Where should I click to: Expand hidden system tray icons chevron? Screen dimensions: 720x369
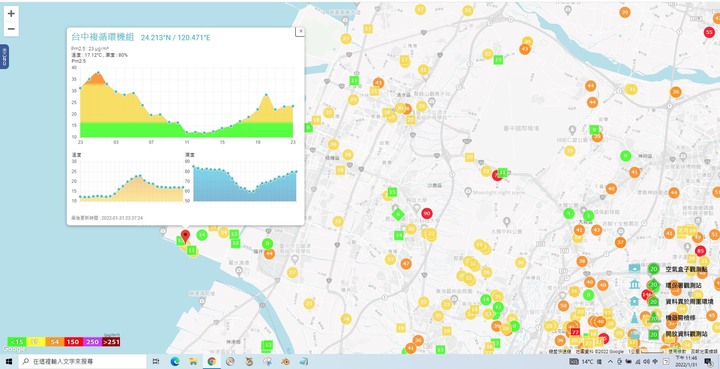tap(611, 362)
